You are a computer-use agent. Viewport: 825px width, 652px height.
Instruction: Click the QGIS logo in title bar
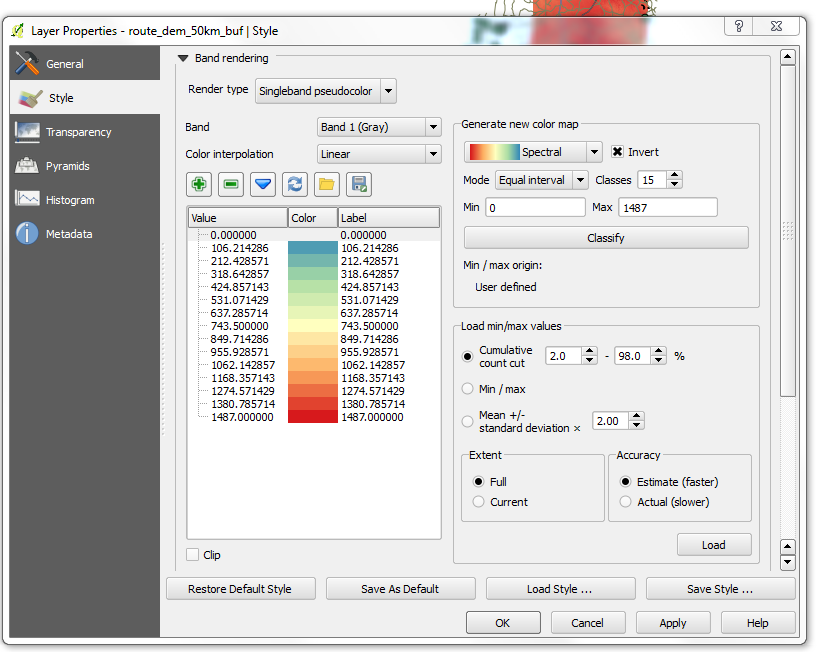pos(18,31)
